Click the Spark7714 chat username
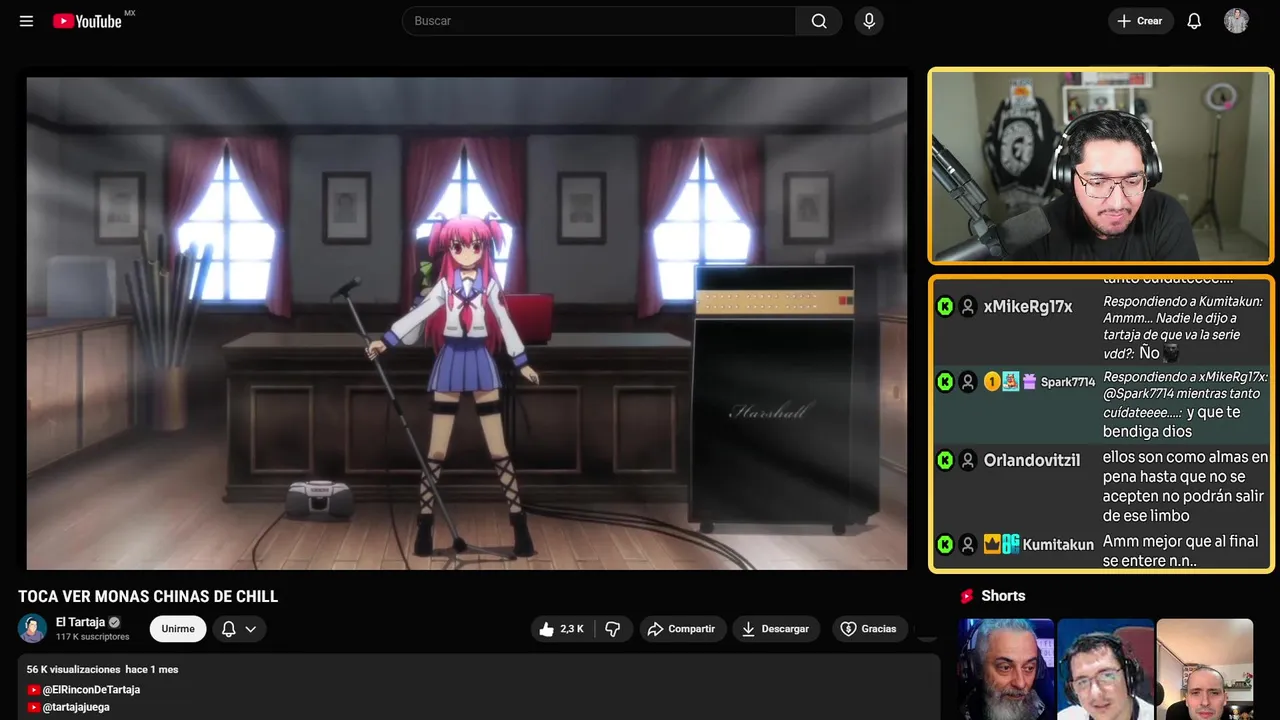Screen dimensions: 1280x720 tap(1068, 382)
